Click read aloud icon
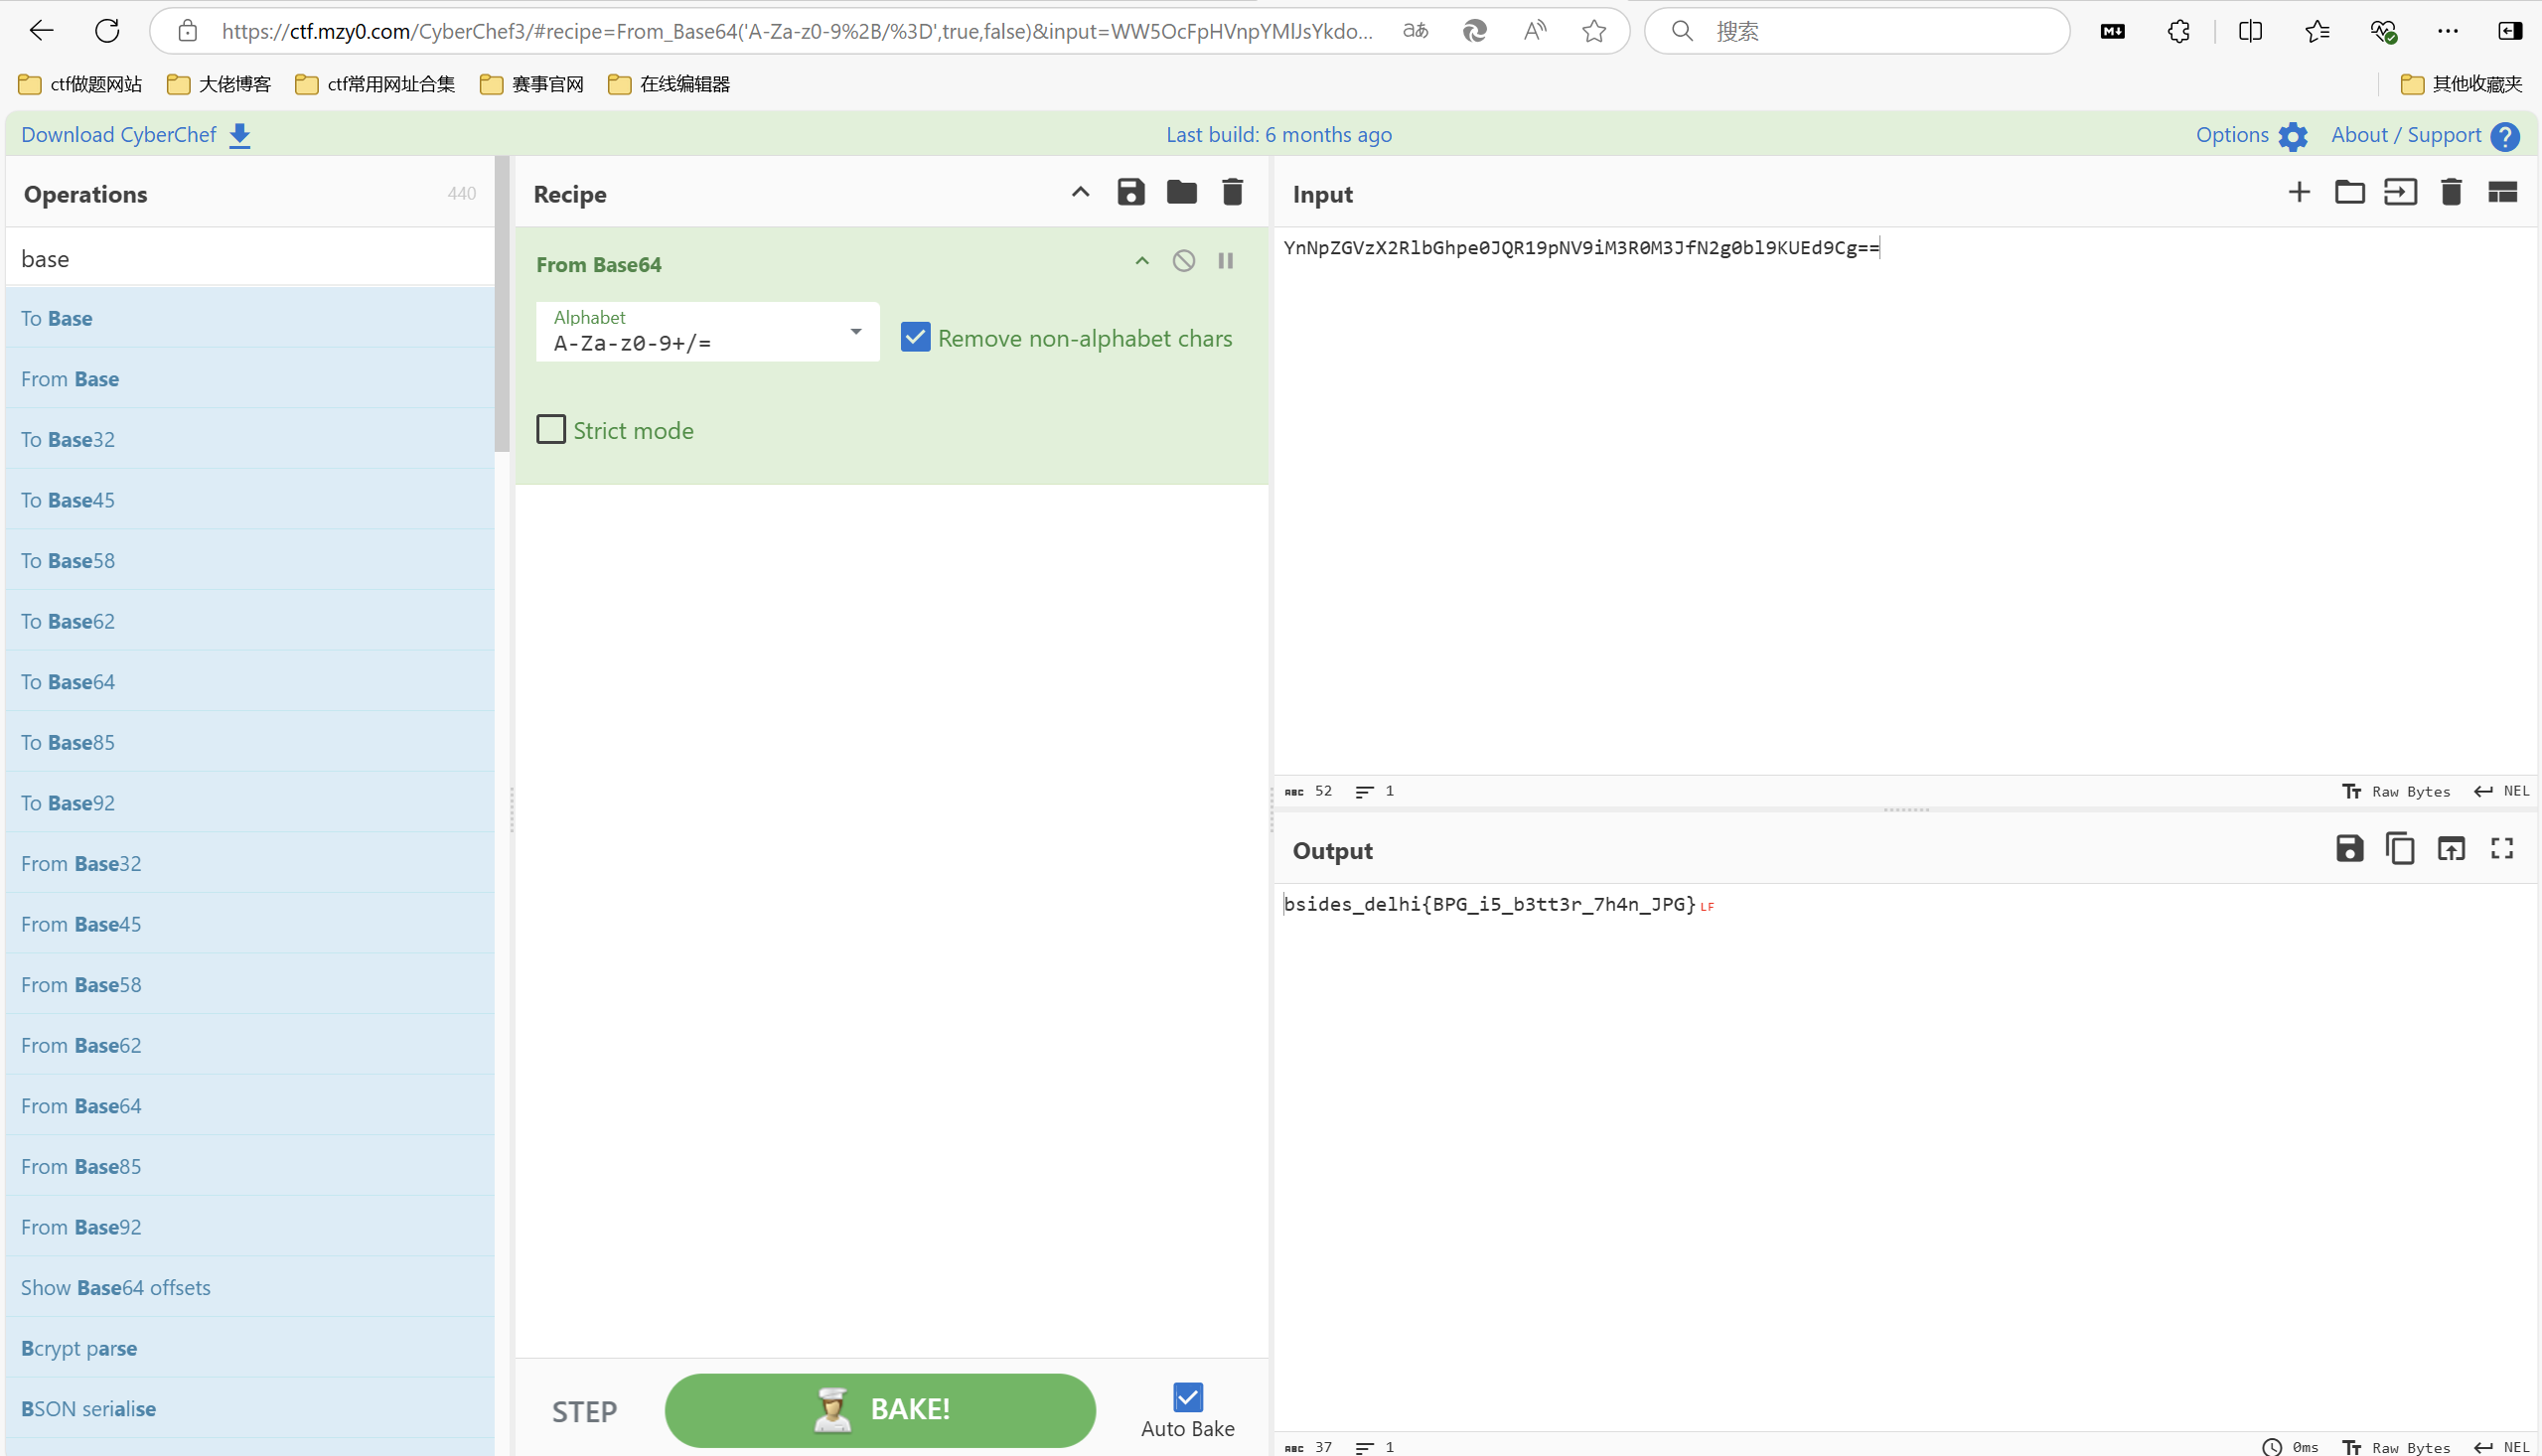Screen dimensions: 2542x1456 [x=1535, y=31]
